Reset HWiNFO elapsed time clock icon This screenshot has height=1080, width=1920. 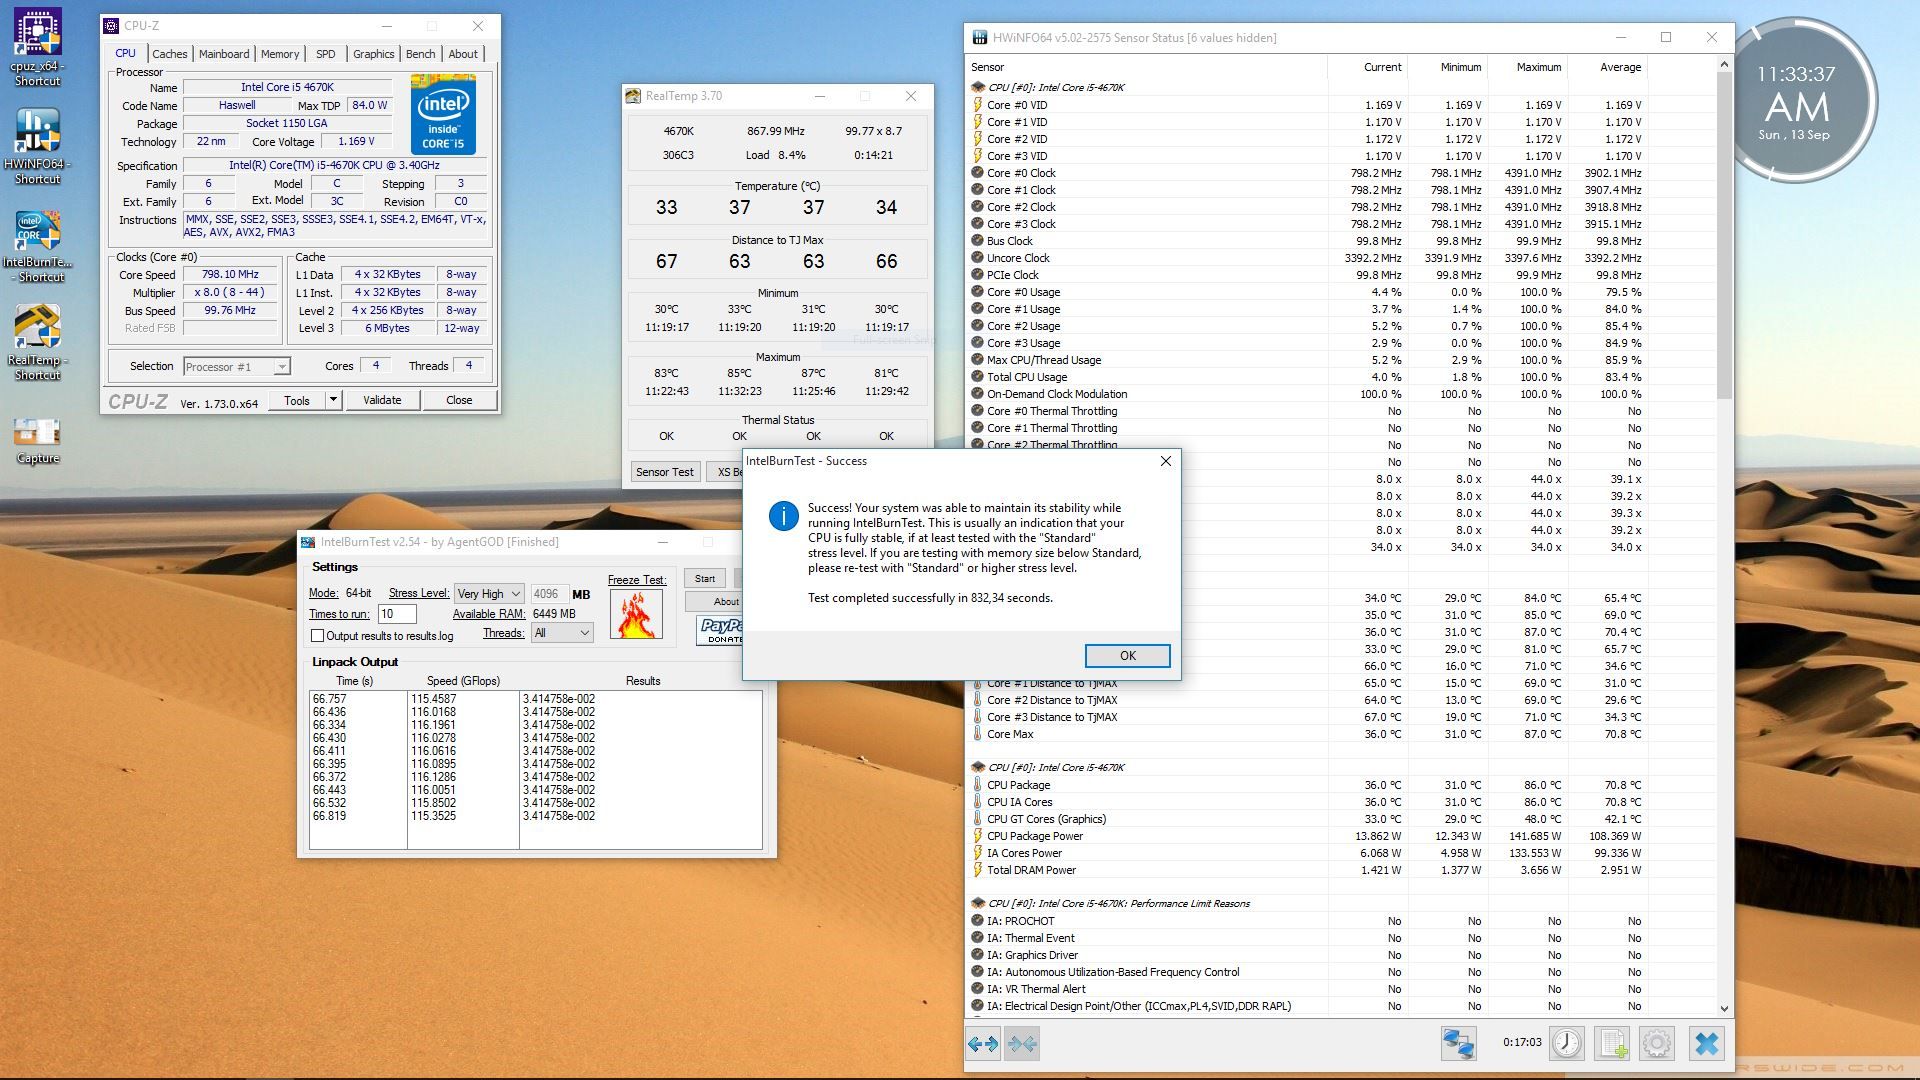tap(1567, 1044)
